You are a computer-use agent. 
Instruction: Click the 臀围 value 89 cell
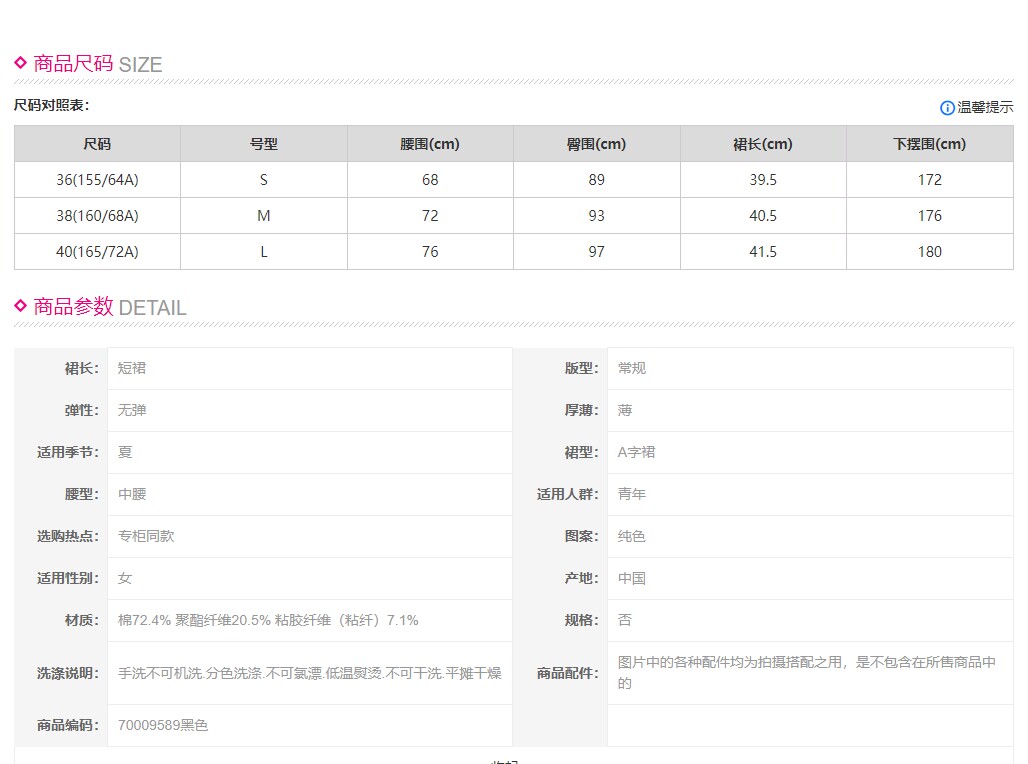pos(597,180)
